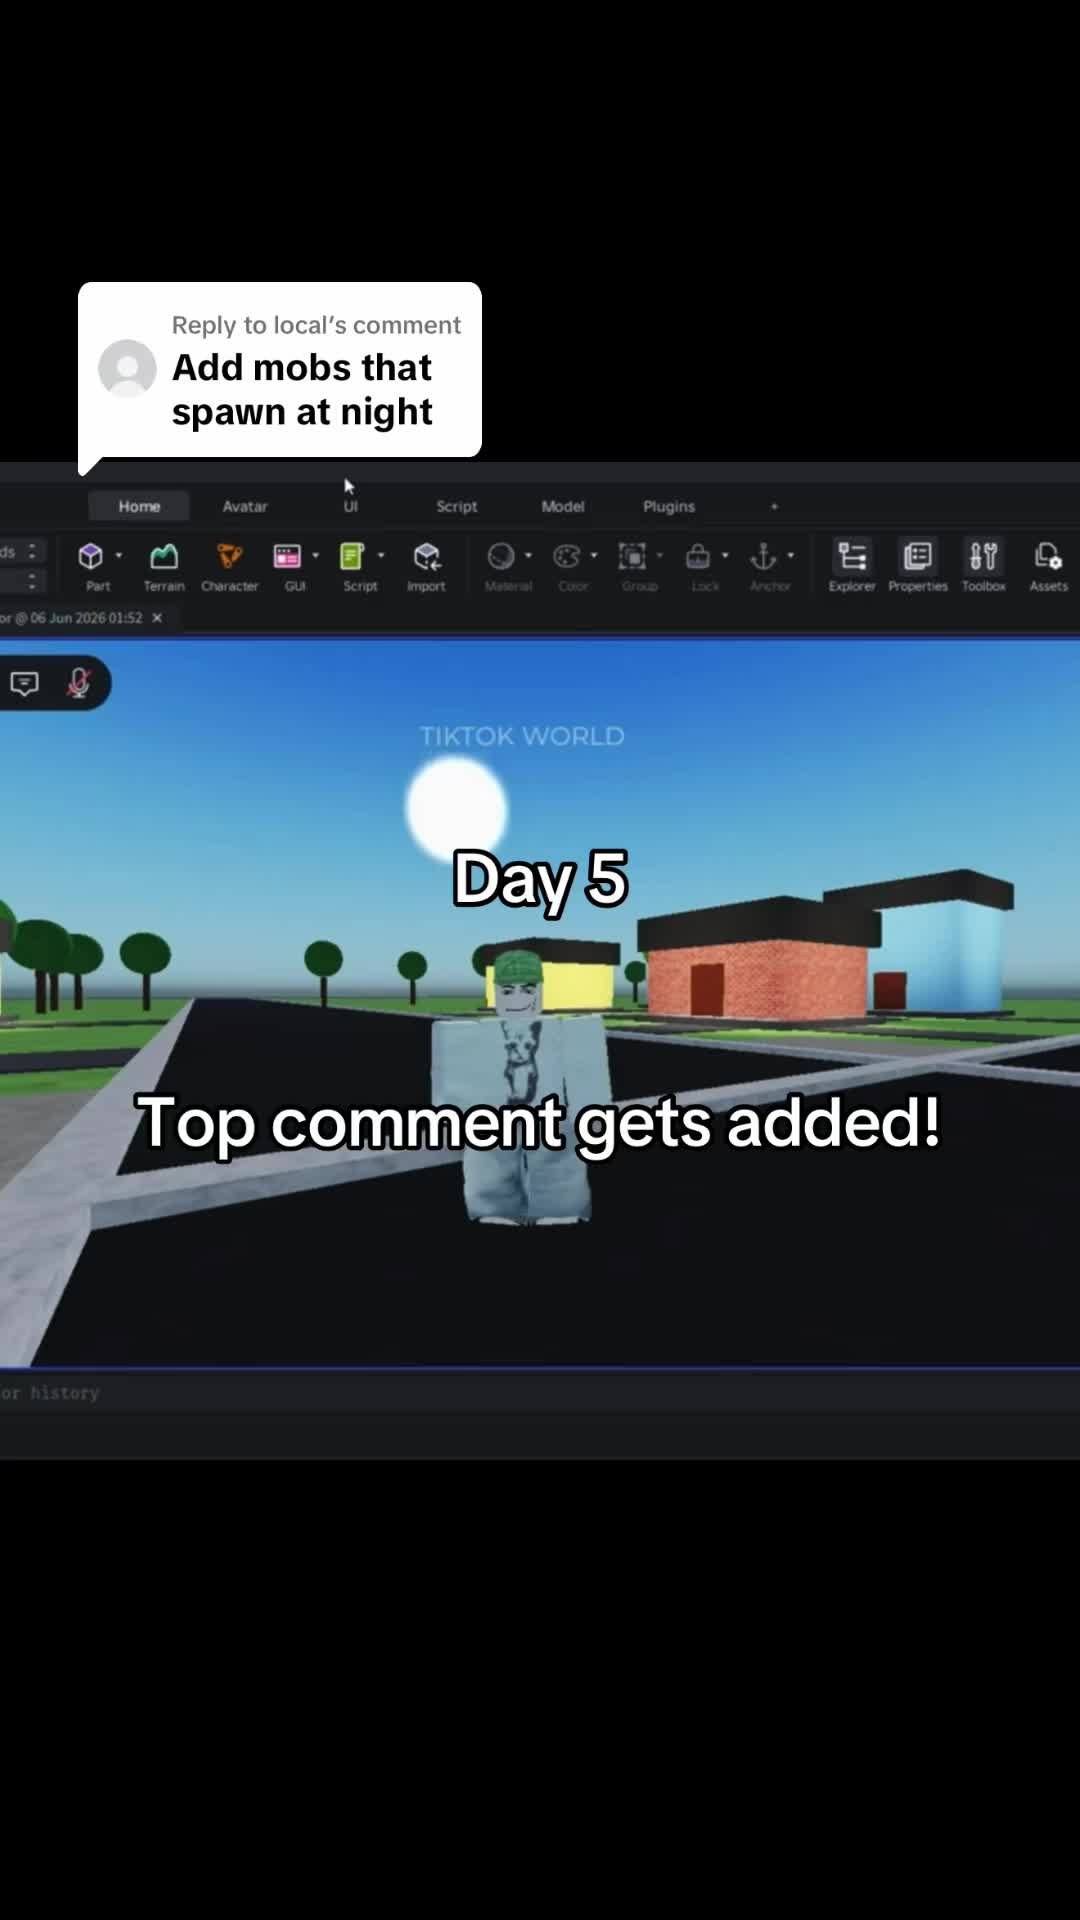Screen dimensions: 1080x1920
Task: Click the Import 3D icon
Action: pyautogui.click(x=426, y=566)
